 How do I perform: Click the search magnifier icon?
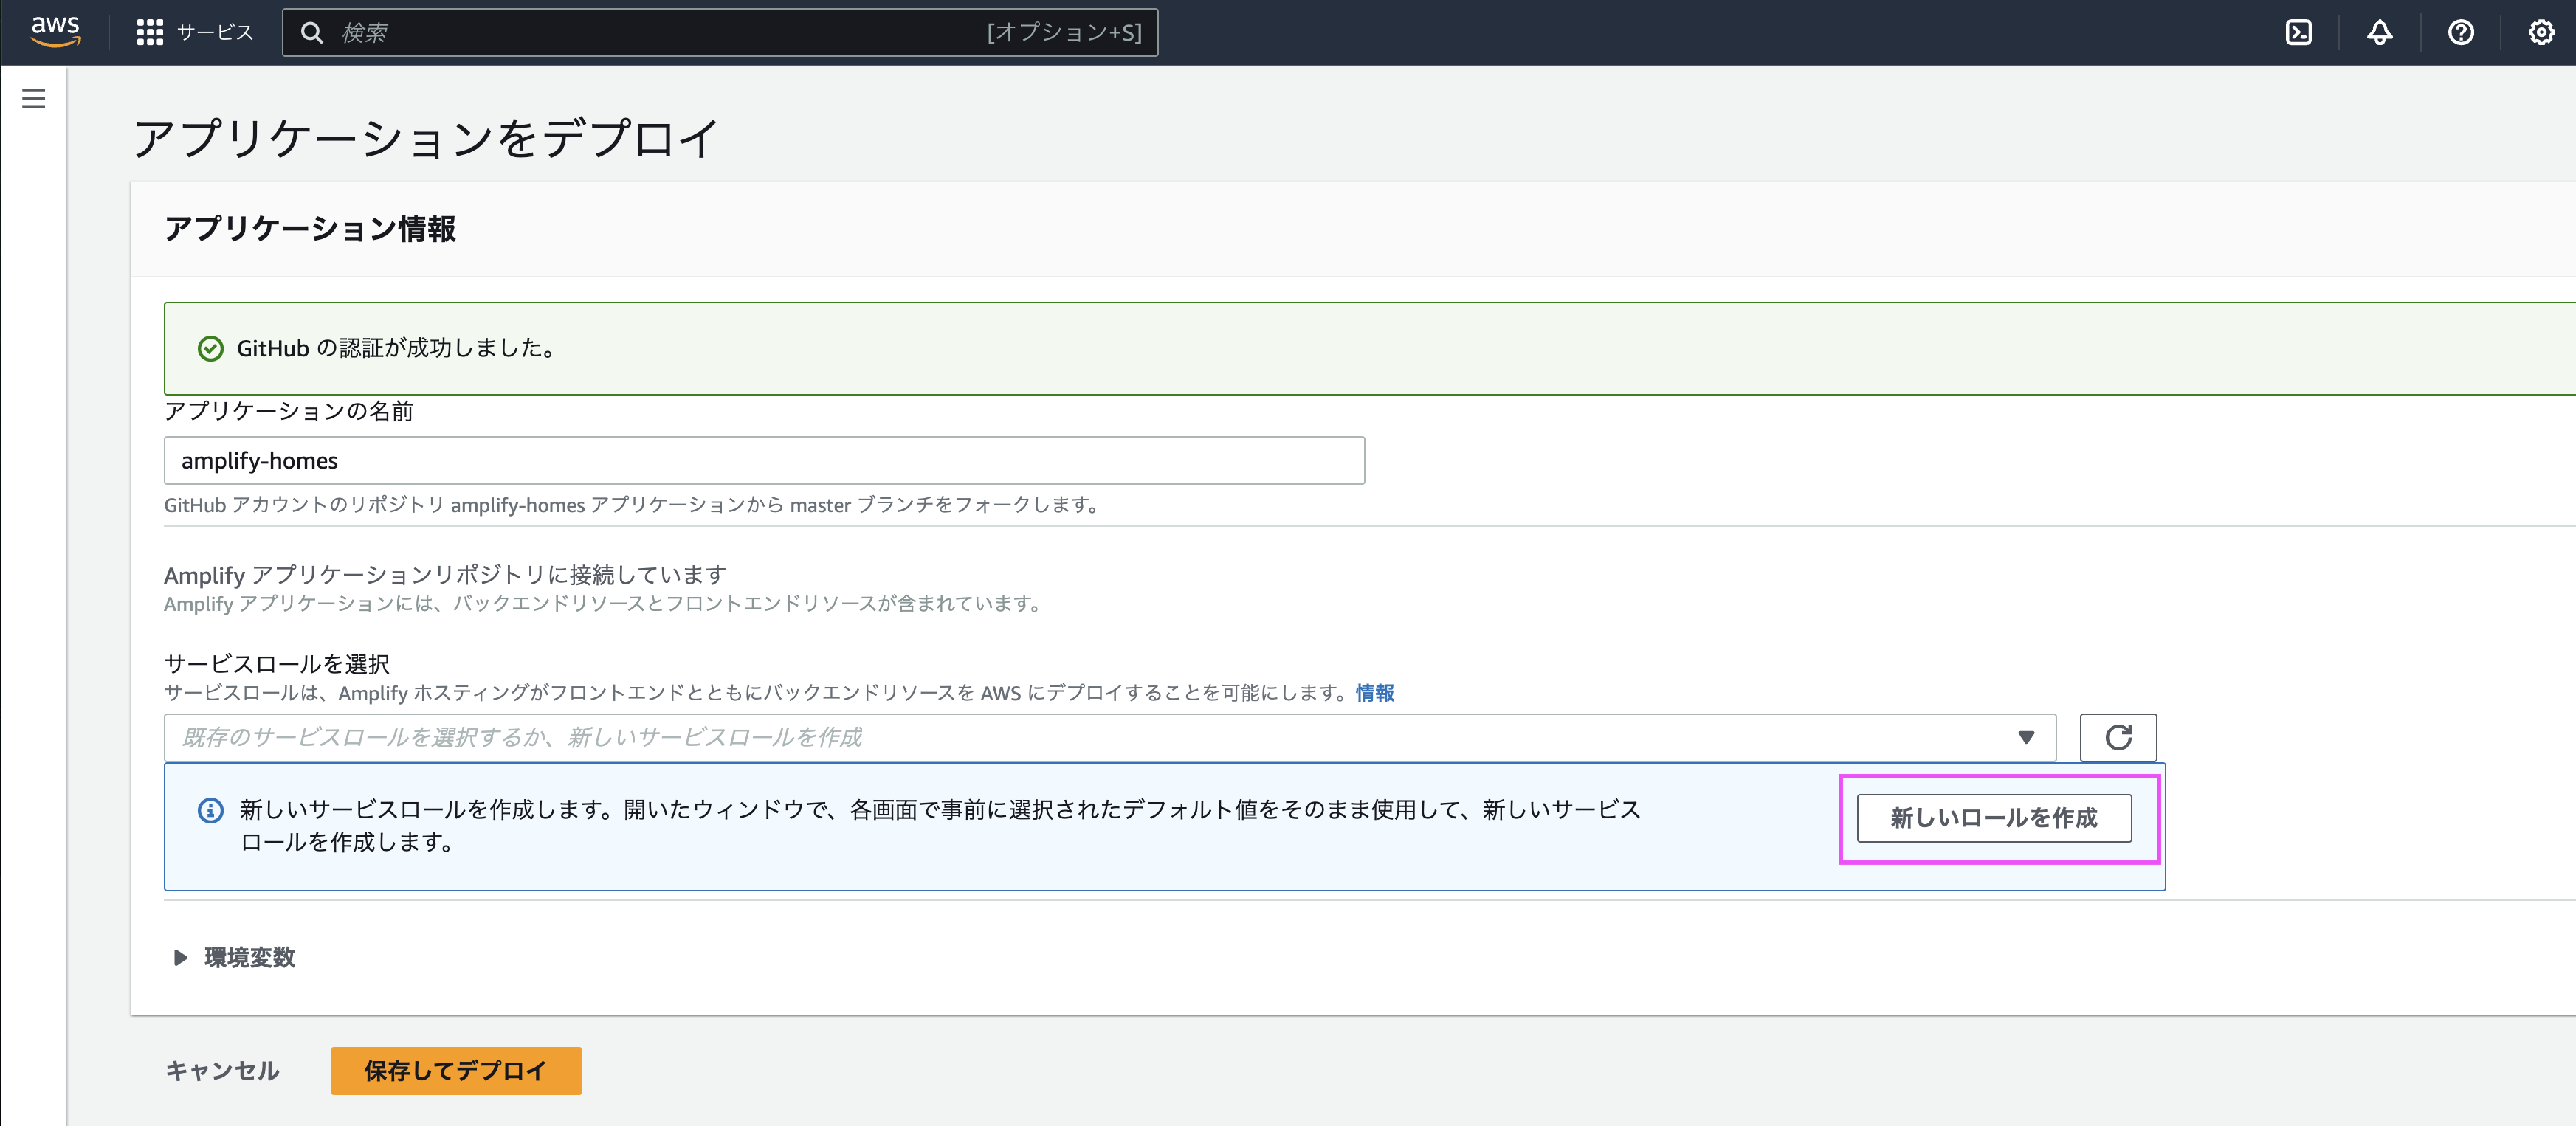pyautogui.click(x=313, y=31)
